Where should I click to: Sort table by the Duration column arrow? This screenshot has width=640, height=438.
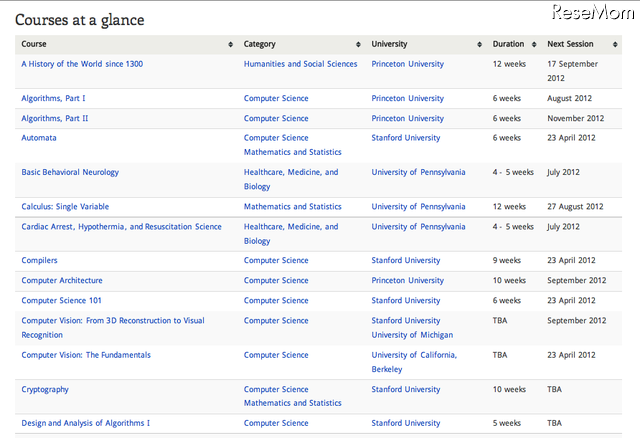pyautogui.click(x=534, y=44)
